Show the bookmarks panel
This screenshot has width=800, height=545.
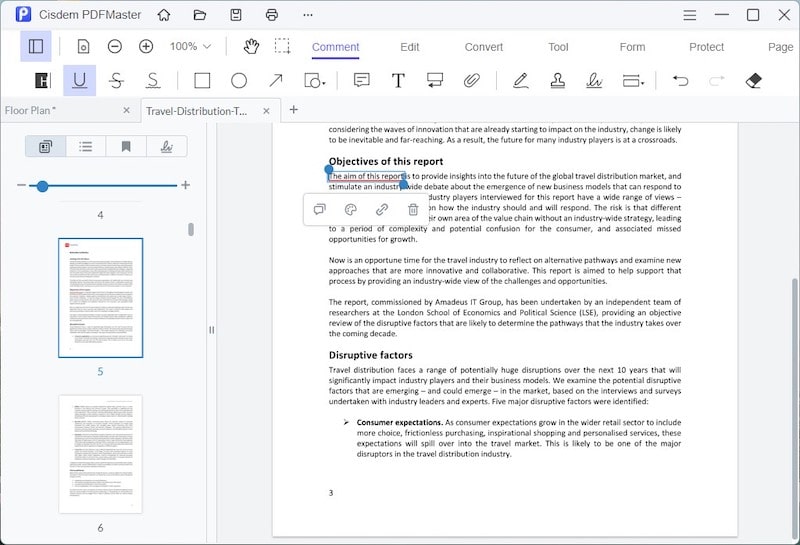coord(126,147)
